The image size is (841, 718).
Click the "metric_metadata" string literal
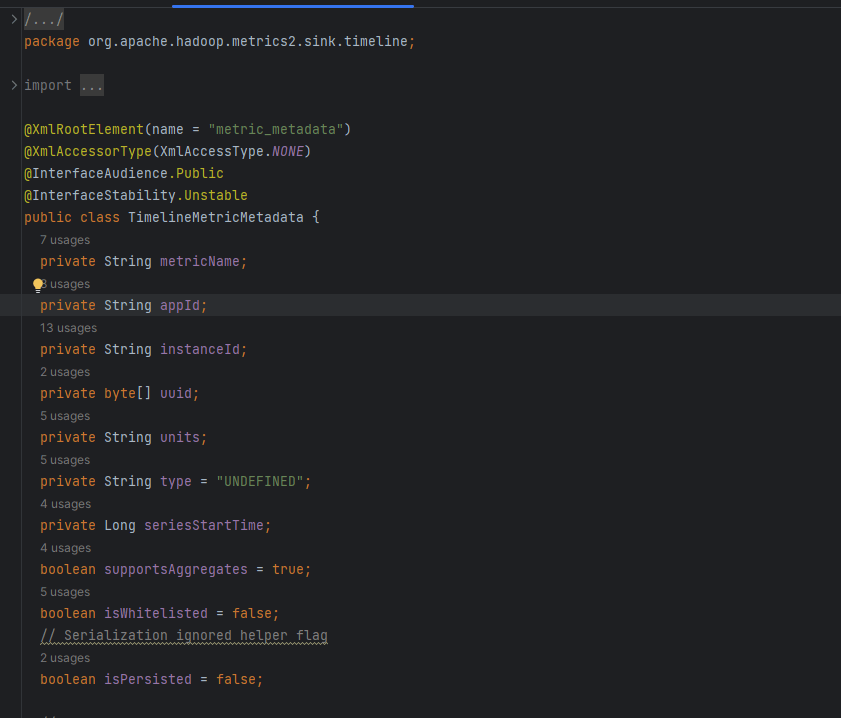pyautogui.click(x=276, y=129)
